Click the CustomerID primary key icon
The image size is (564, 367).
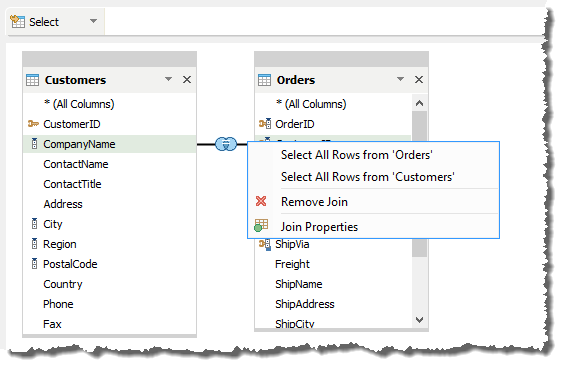tap(33, 124)
